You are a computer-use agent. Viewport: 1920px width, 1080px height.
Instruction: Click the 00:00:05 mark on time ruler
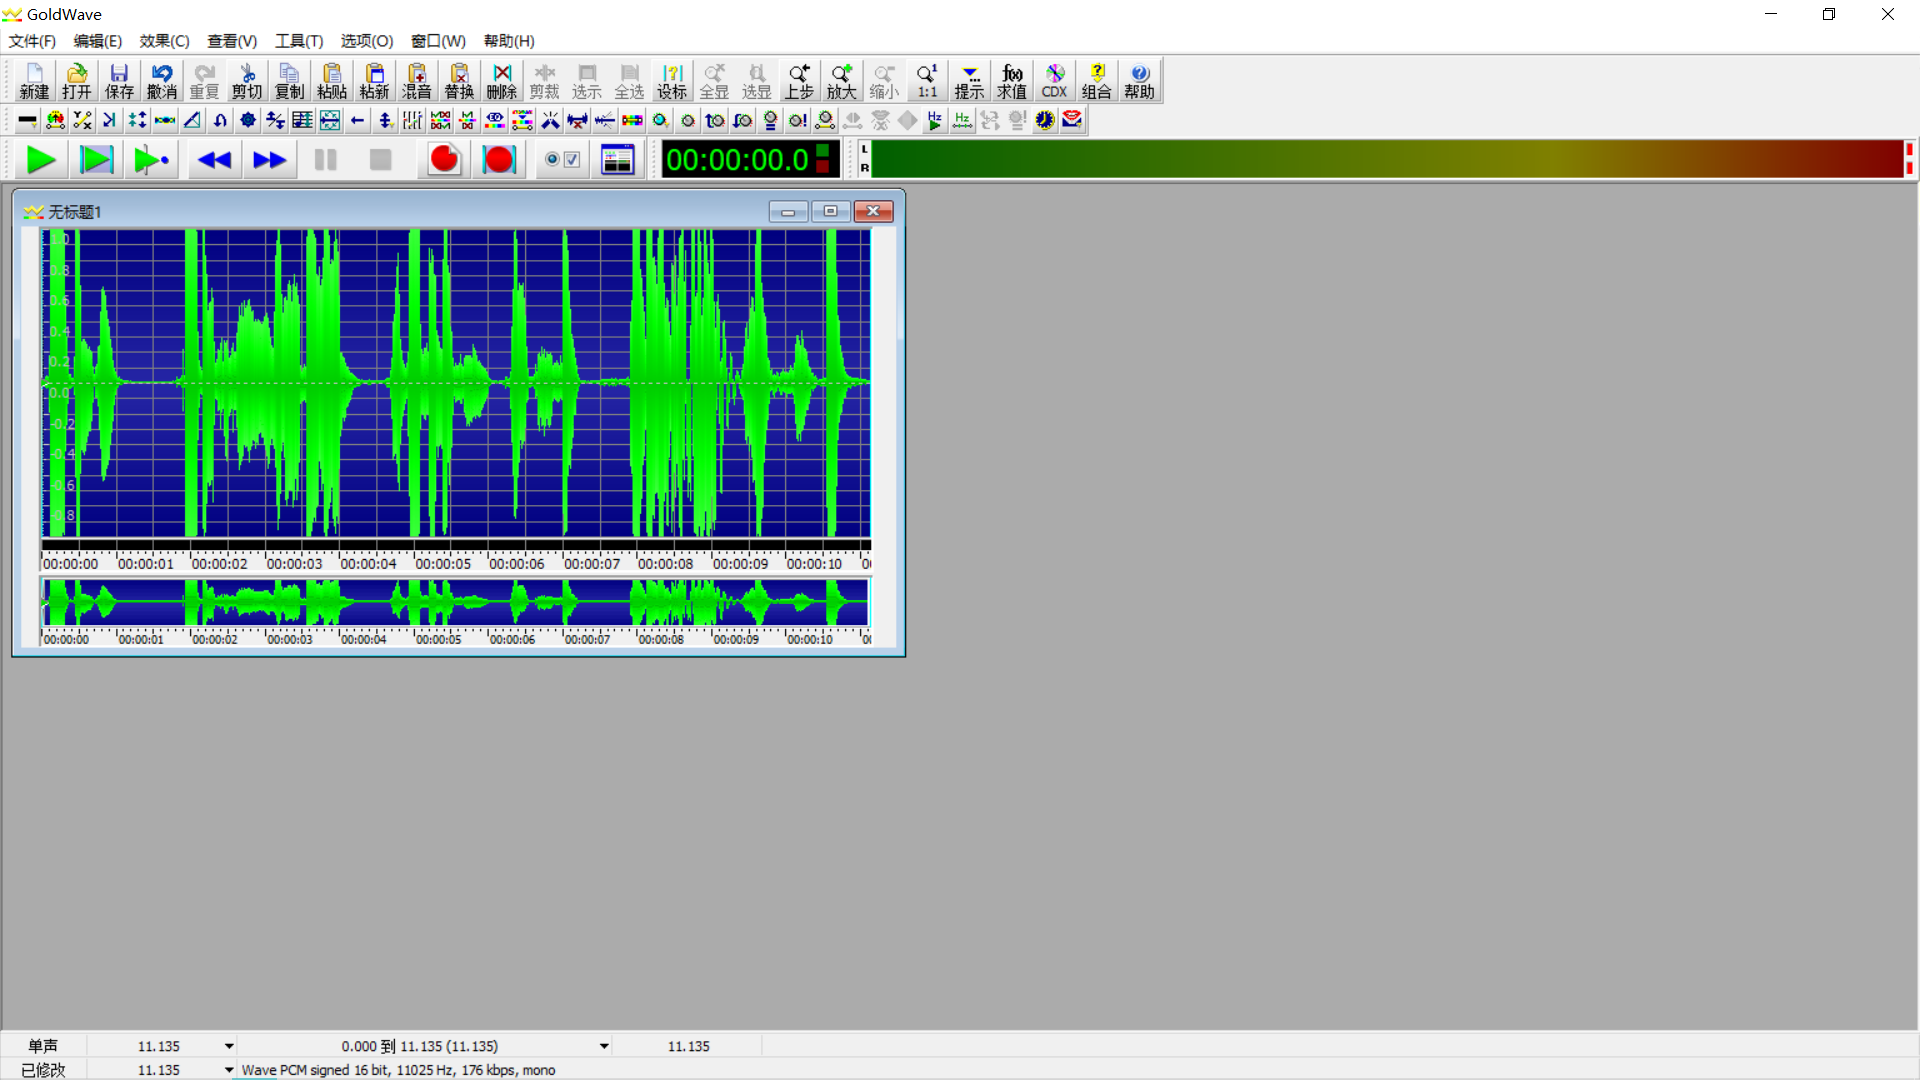442,564
